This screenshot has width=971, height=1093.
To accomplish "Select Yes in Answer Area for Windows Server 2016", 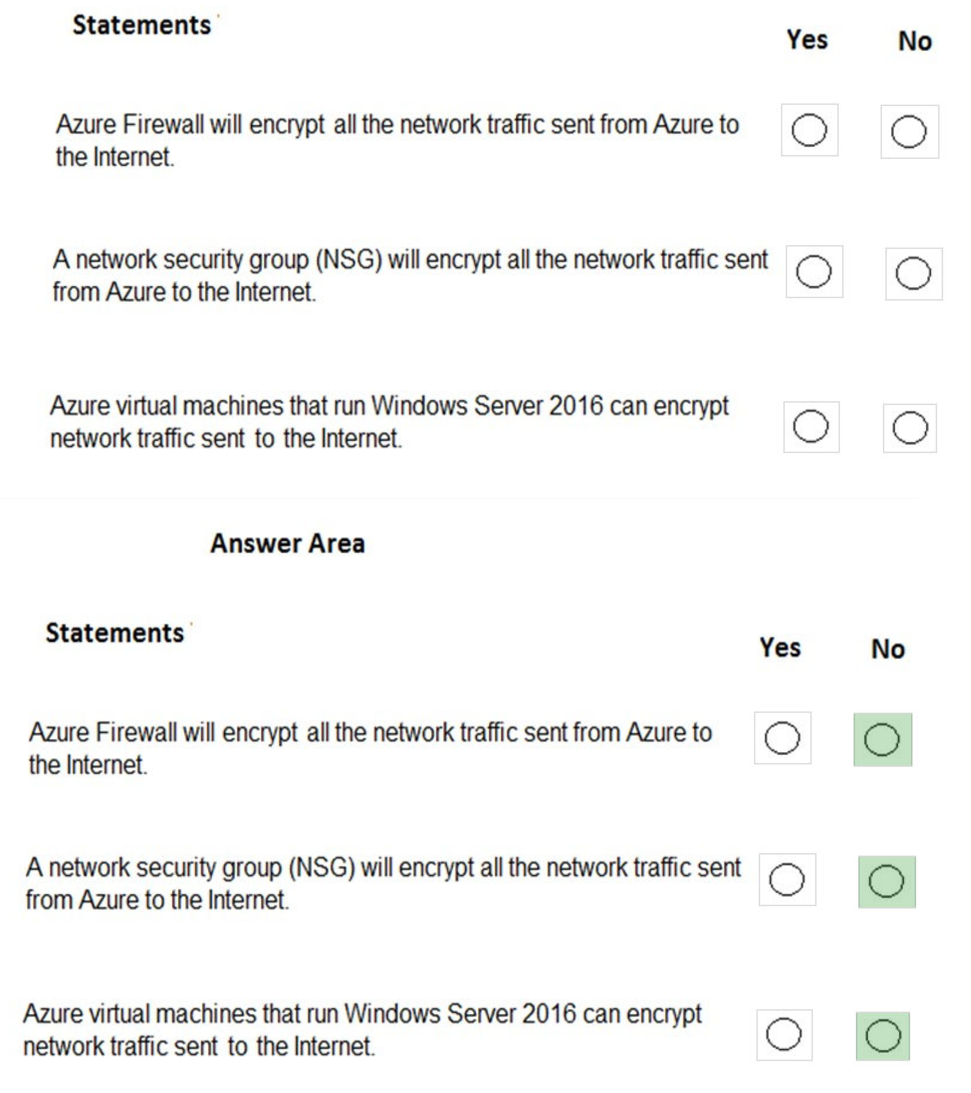I will pos(784,1035).
